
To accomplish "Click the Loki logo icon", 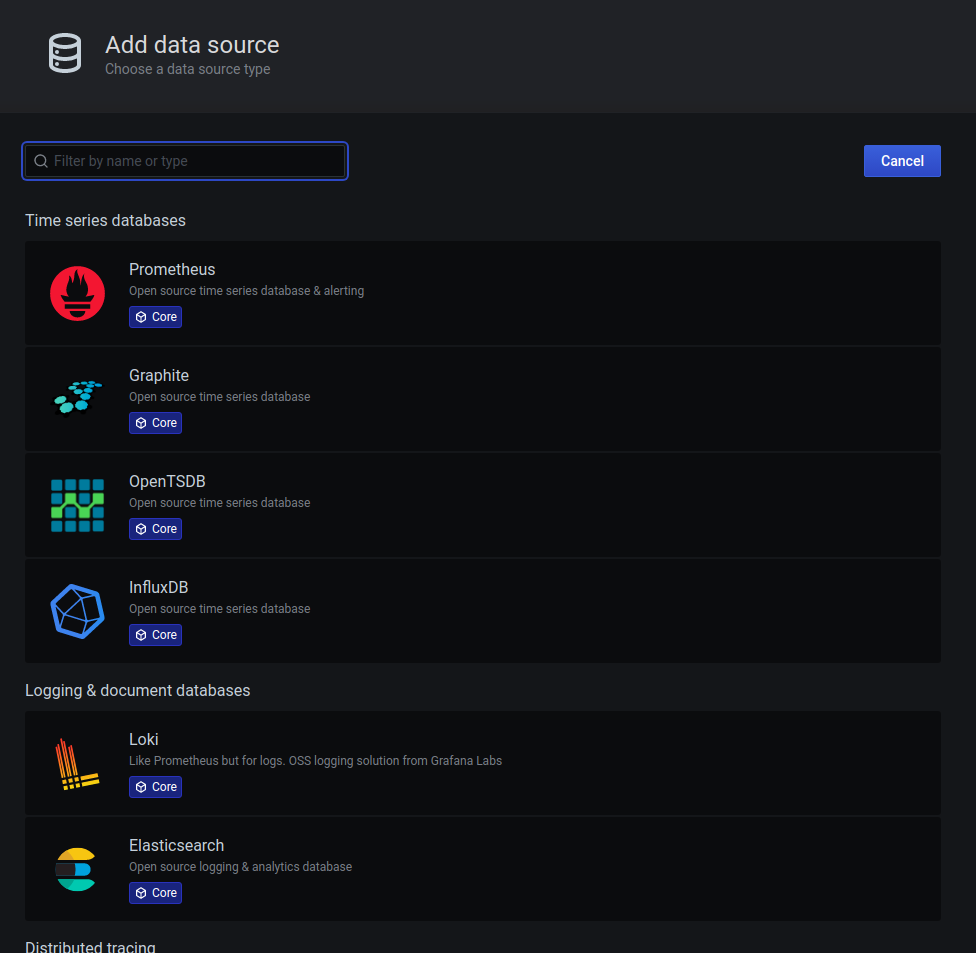I will [x=77, y=764].
